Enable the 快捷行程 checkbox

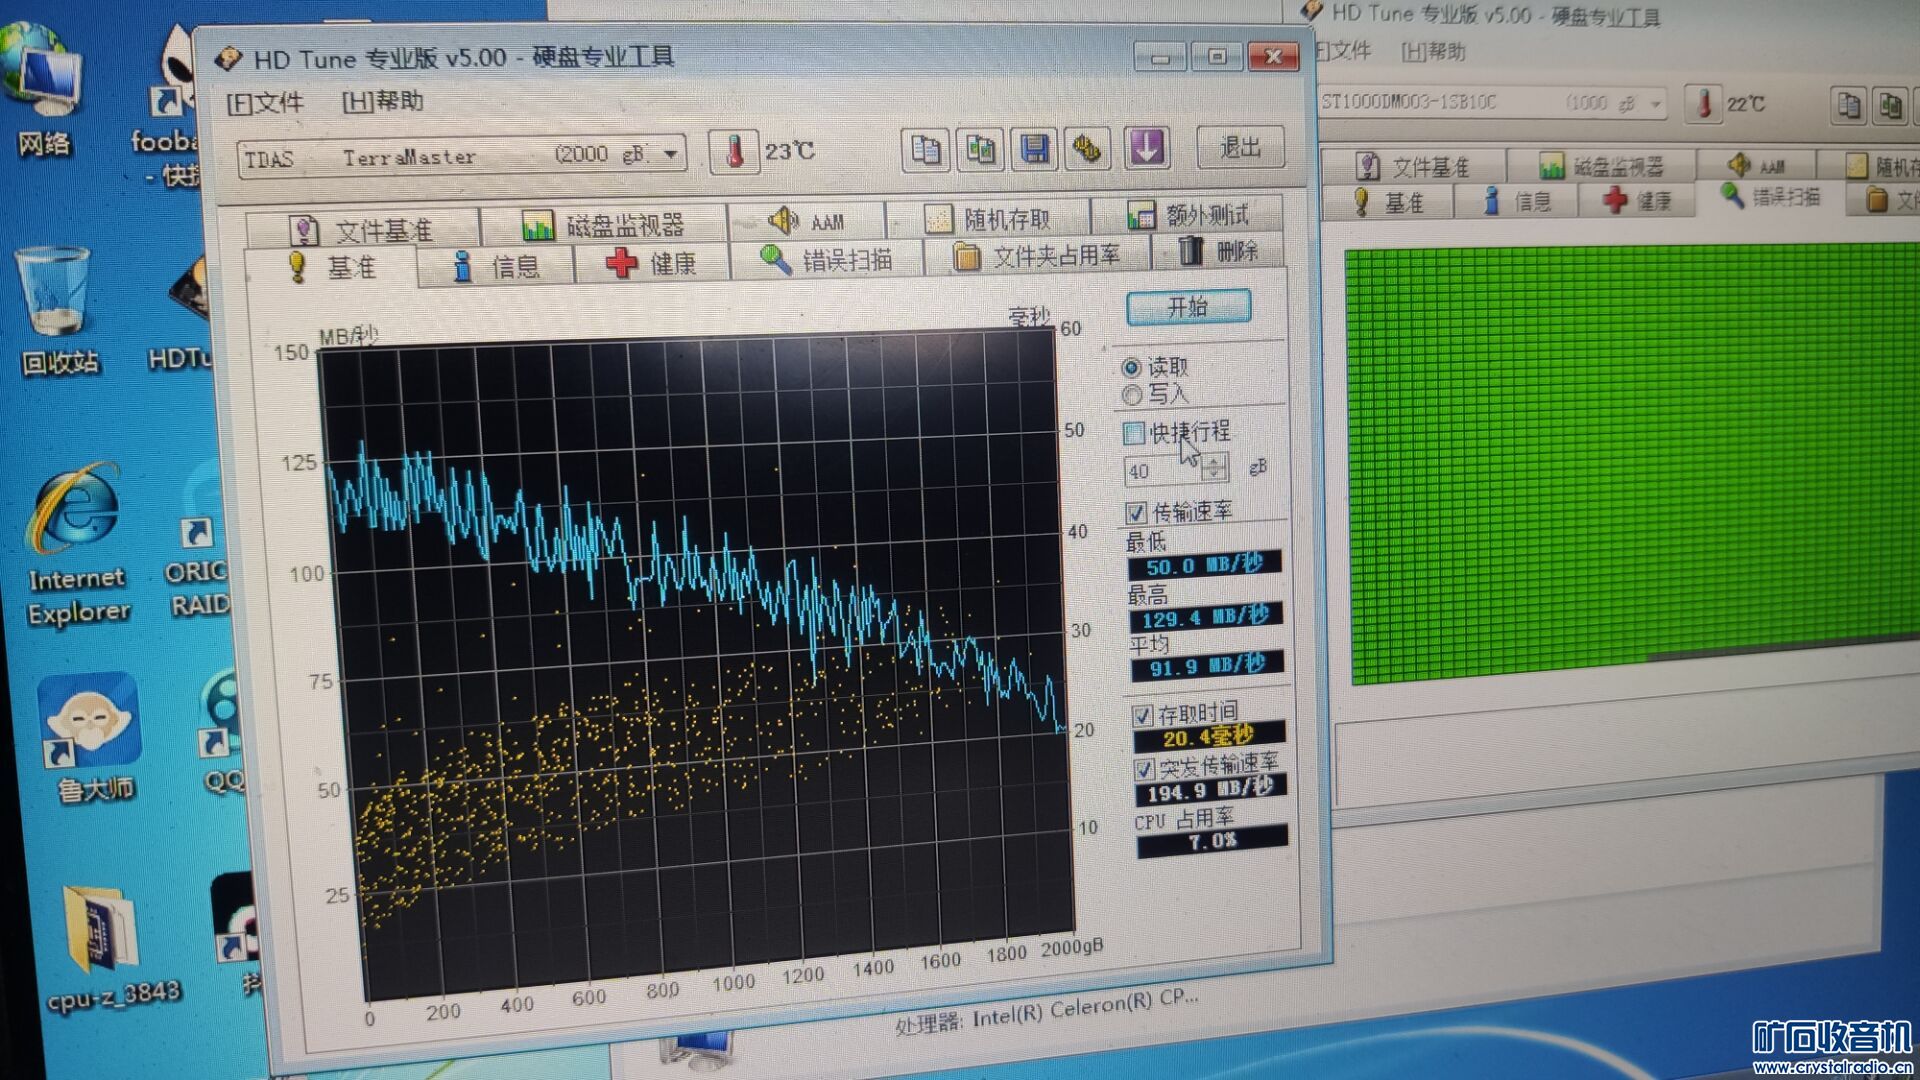point(1134,433)
